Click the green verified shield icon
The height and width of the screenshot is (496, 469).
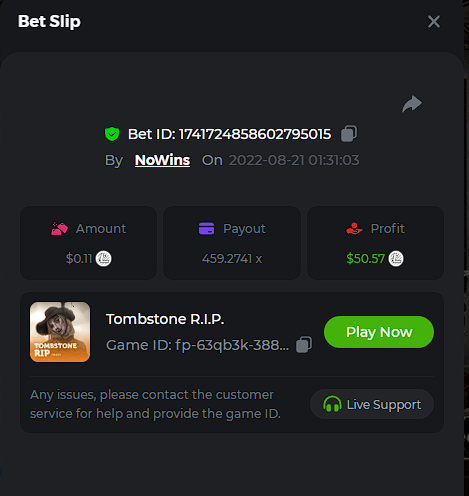coord(112,134)
